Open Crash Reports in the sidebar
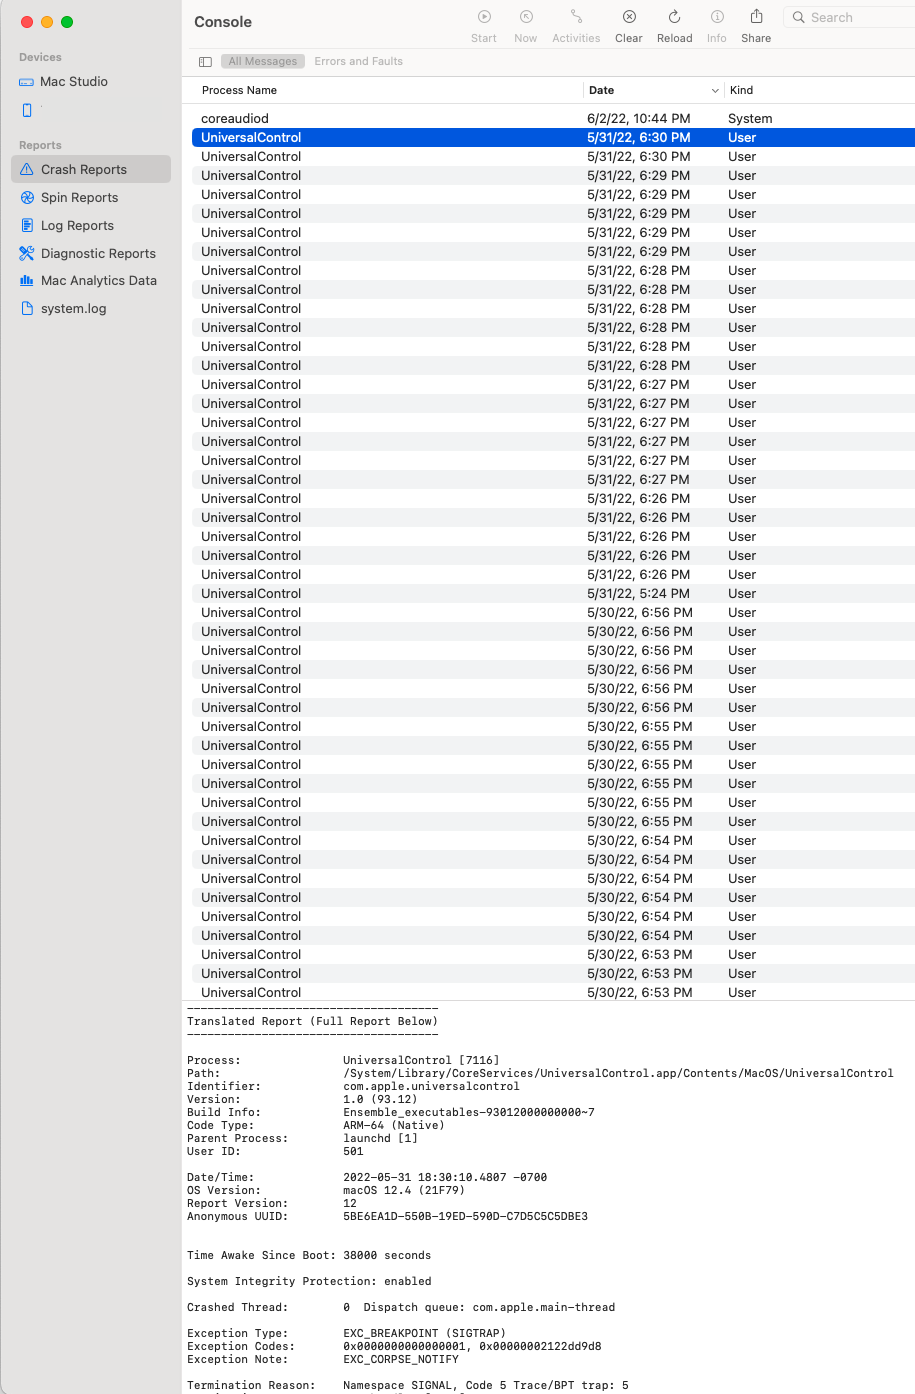This screenshot has height=1394, width=915. (x=91, y=170)
